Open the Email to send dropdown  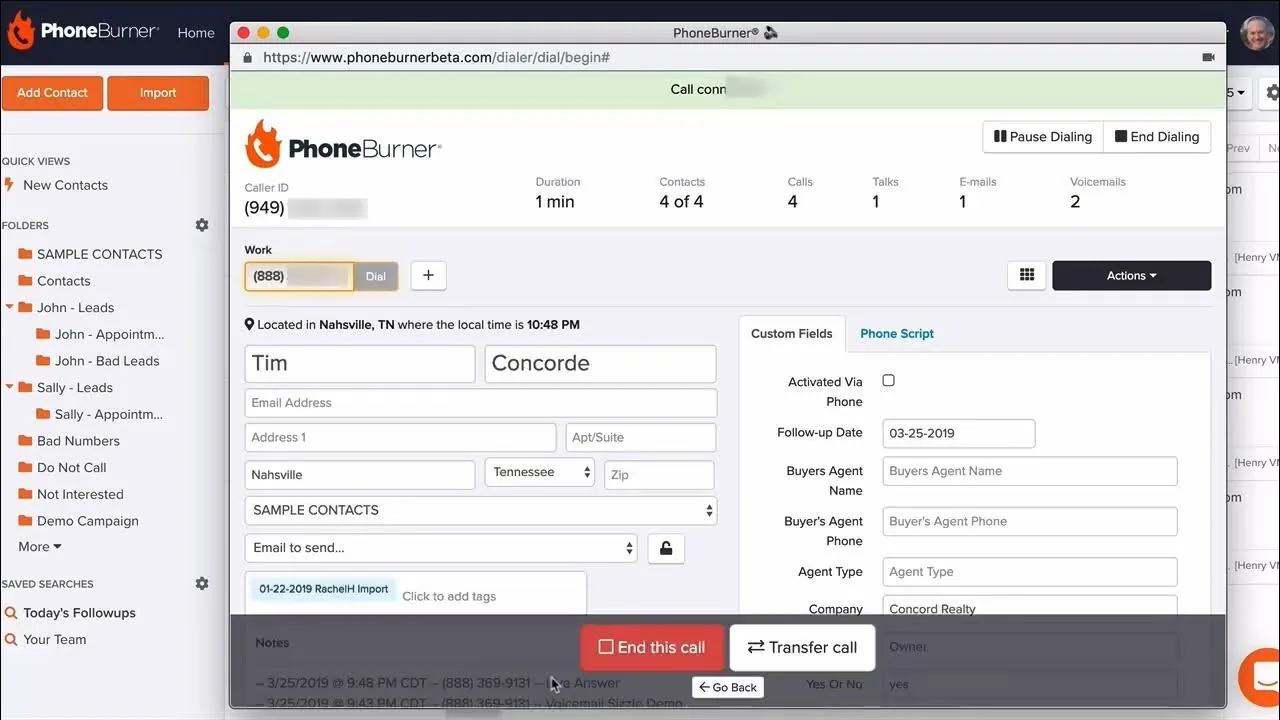pyautogui.click(x=441, y=548)
